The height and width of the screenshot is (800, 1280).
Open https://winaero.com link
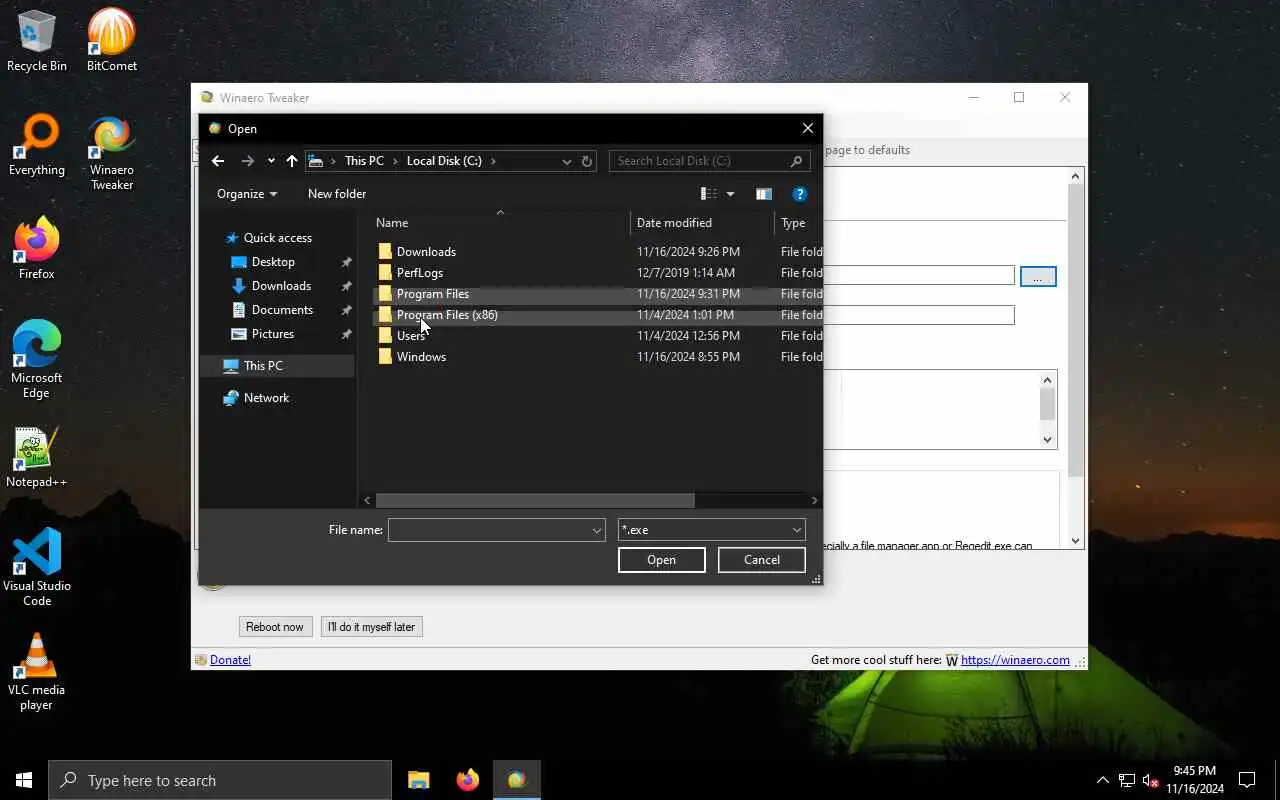[x=1015, y=660]
